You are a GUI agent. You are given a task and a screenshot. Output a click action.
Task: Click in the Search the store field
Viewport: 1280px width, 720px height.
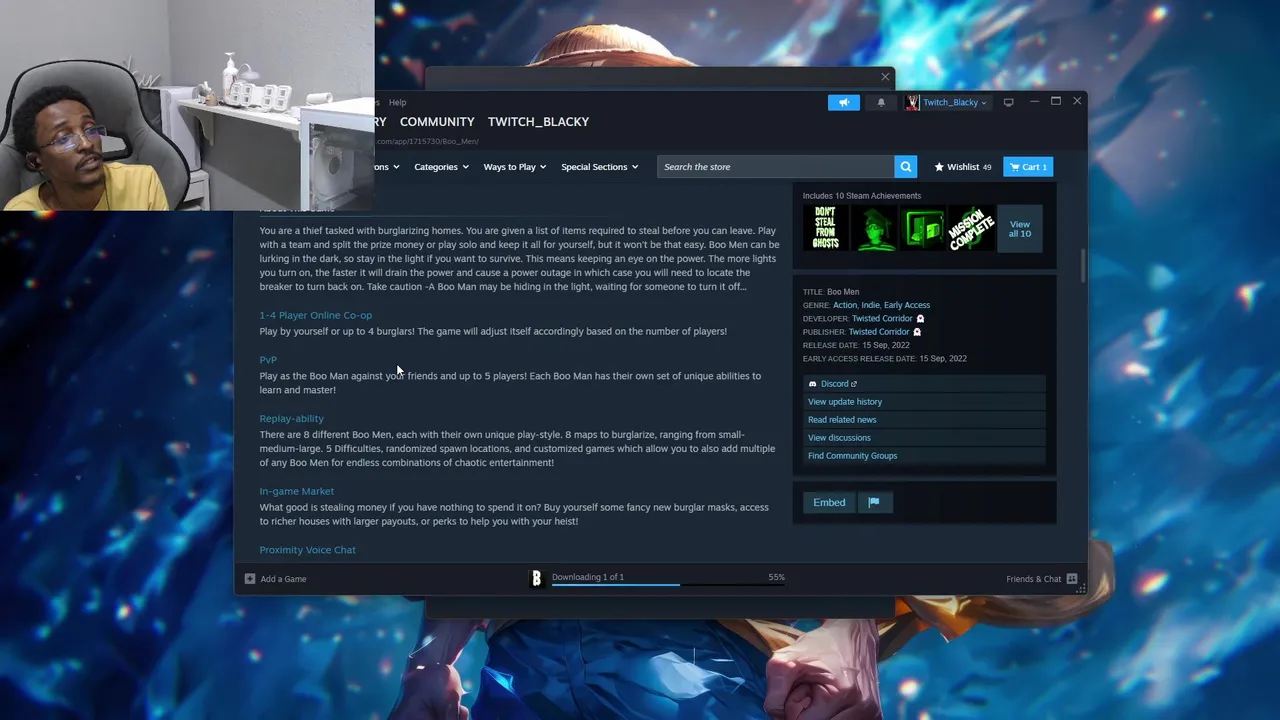click(776, 167)
